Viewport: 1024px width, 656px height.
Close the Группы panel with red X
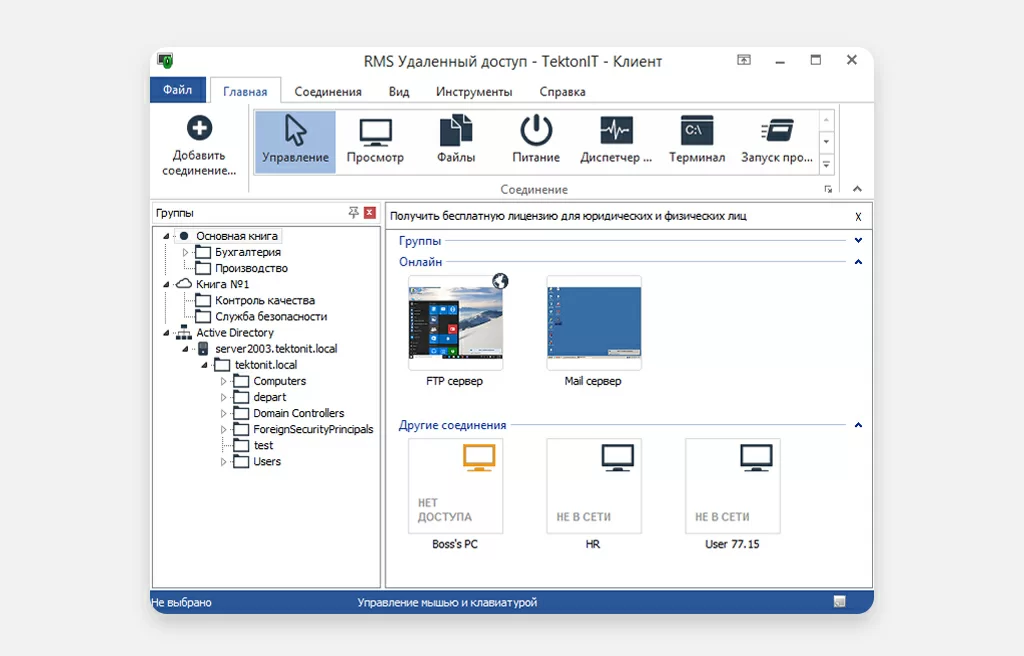[369, 213]
